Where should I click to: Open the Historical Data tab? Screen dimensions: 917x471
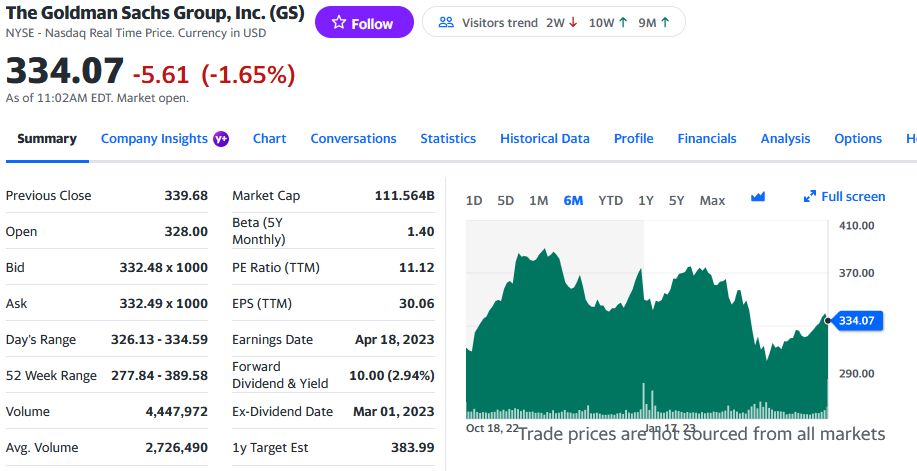(544, 139)
